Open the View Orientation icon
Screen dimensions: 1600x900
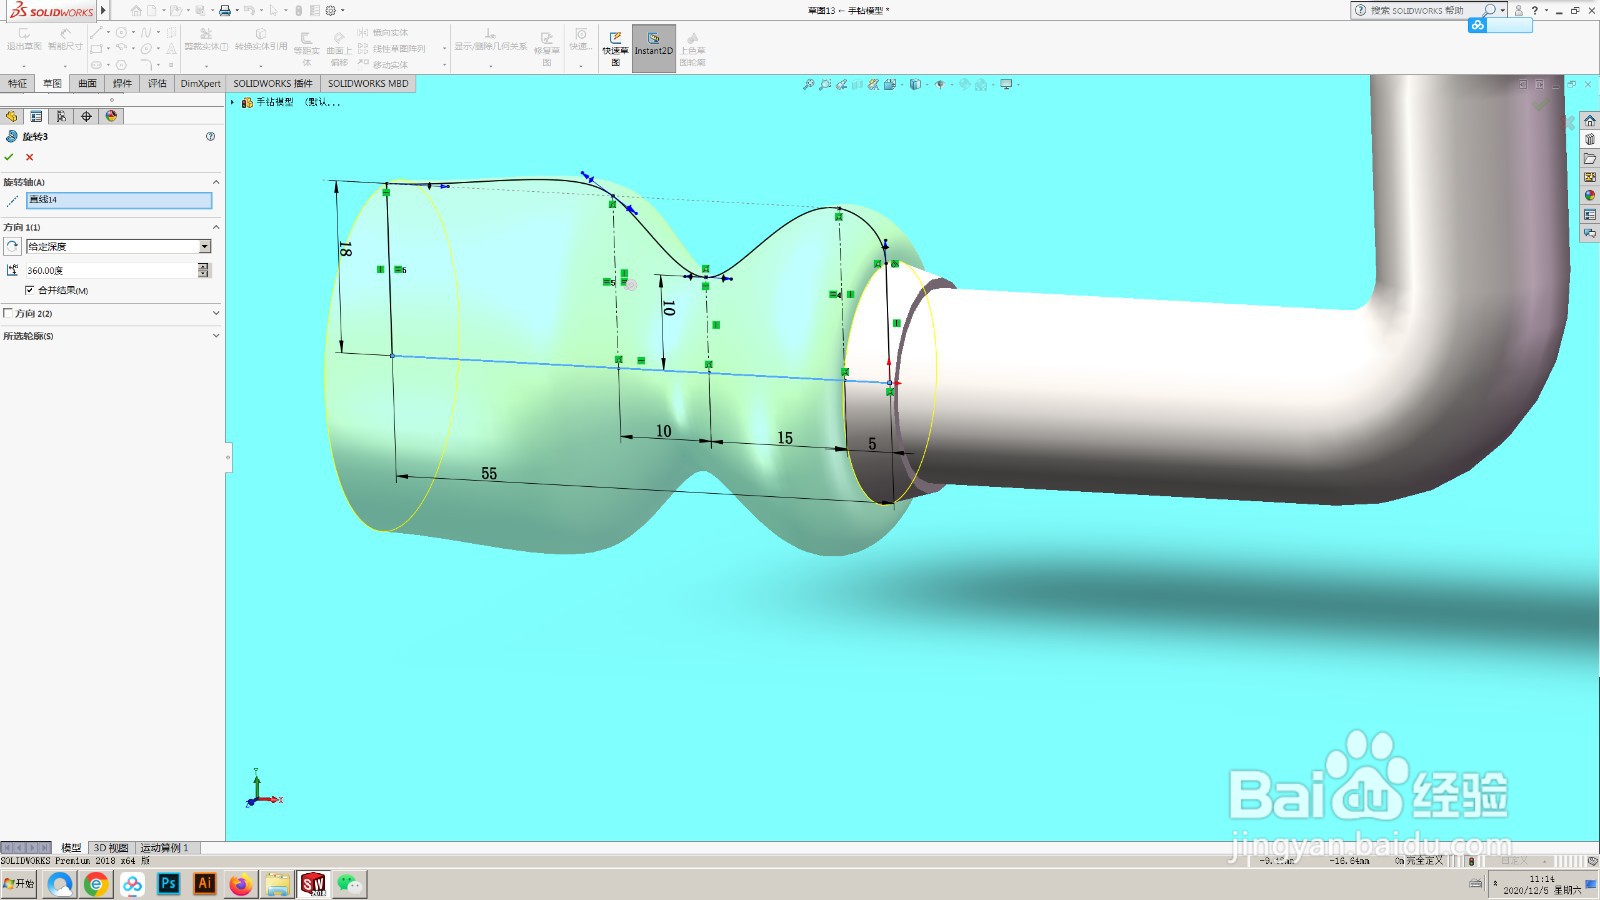pyautogui.click(x=890, y=85)
